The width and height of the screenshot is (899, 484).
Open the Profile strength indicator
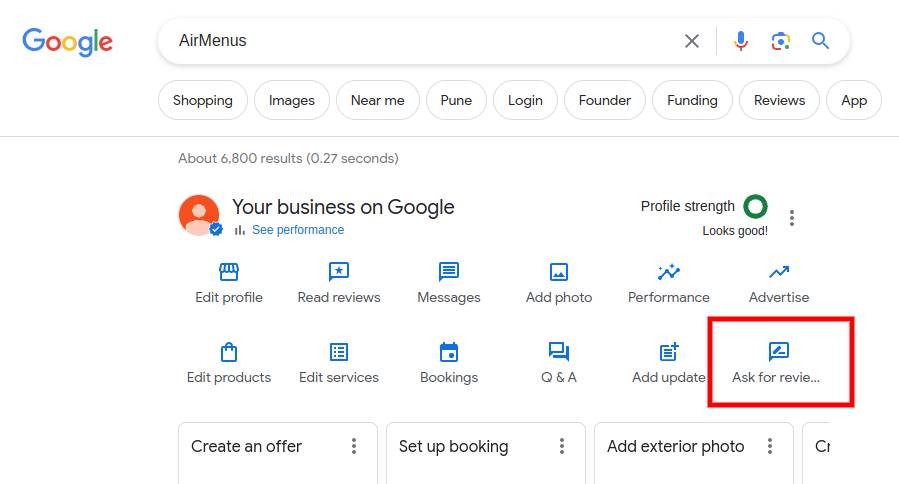coord(756,206)
